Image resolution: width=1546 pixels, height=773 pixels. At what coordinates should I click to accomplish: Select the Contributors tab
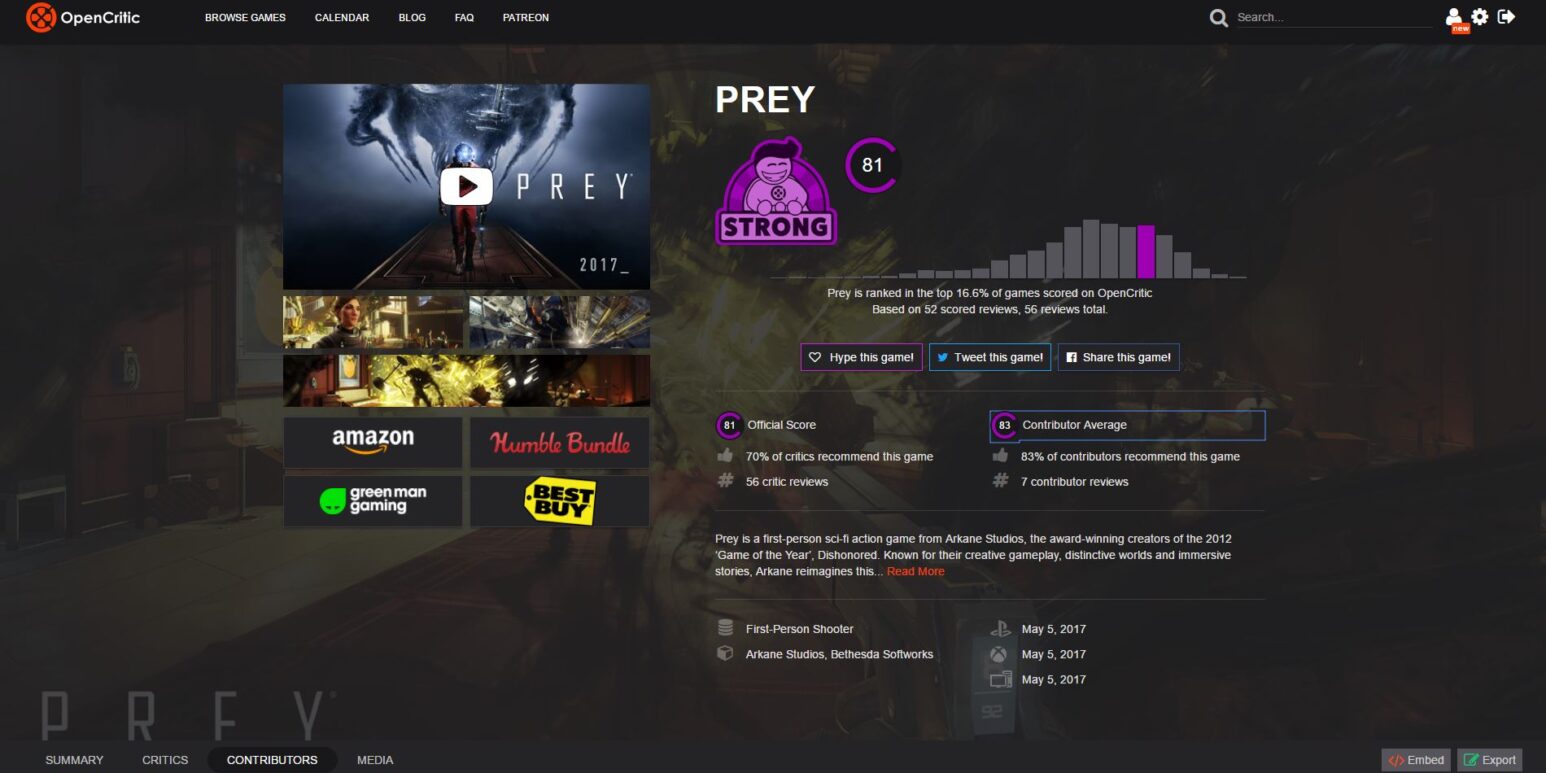click(272, 760)
